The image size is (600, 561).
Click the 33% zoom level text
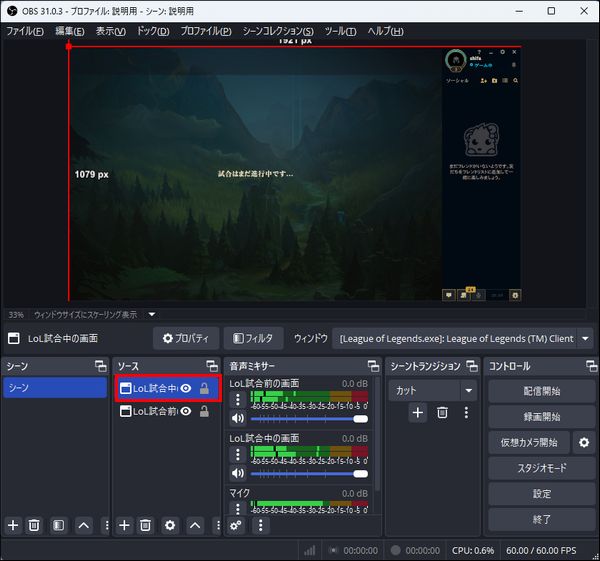[x=16, y=315]
